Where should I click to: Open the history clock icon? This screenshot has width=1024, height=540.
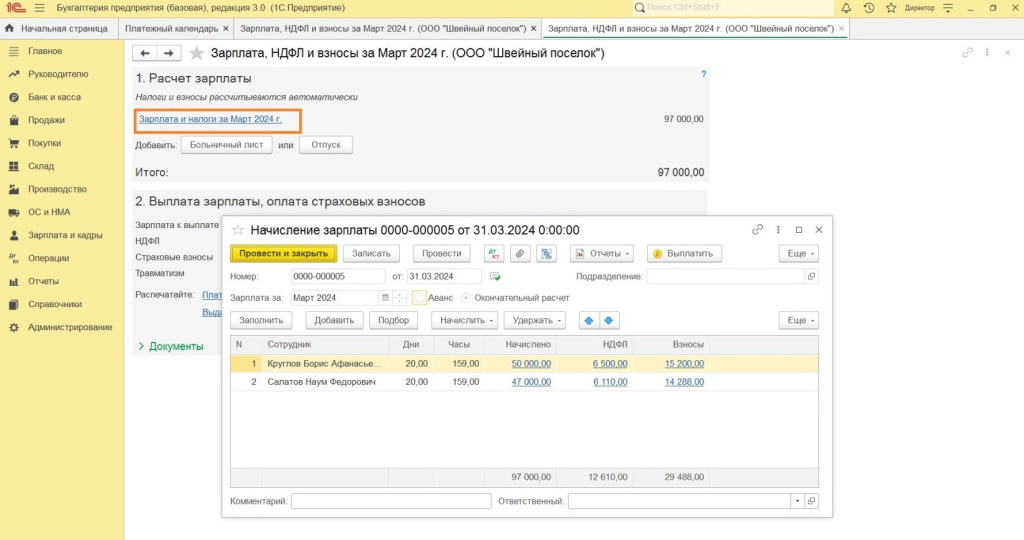click(869, 8)
